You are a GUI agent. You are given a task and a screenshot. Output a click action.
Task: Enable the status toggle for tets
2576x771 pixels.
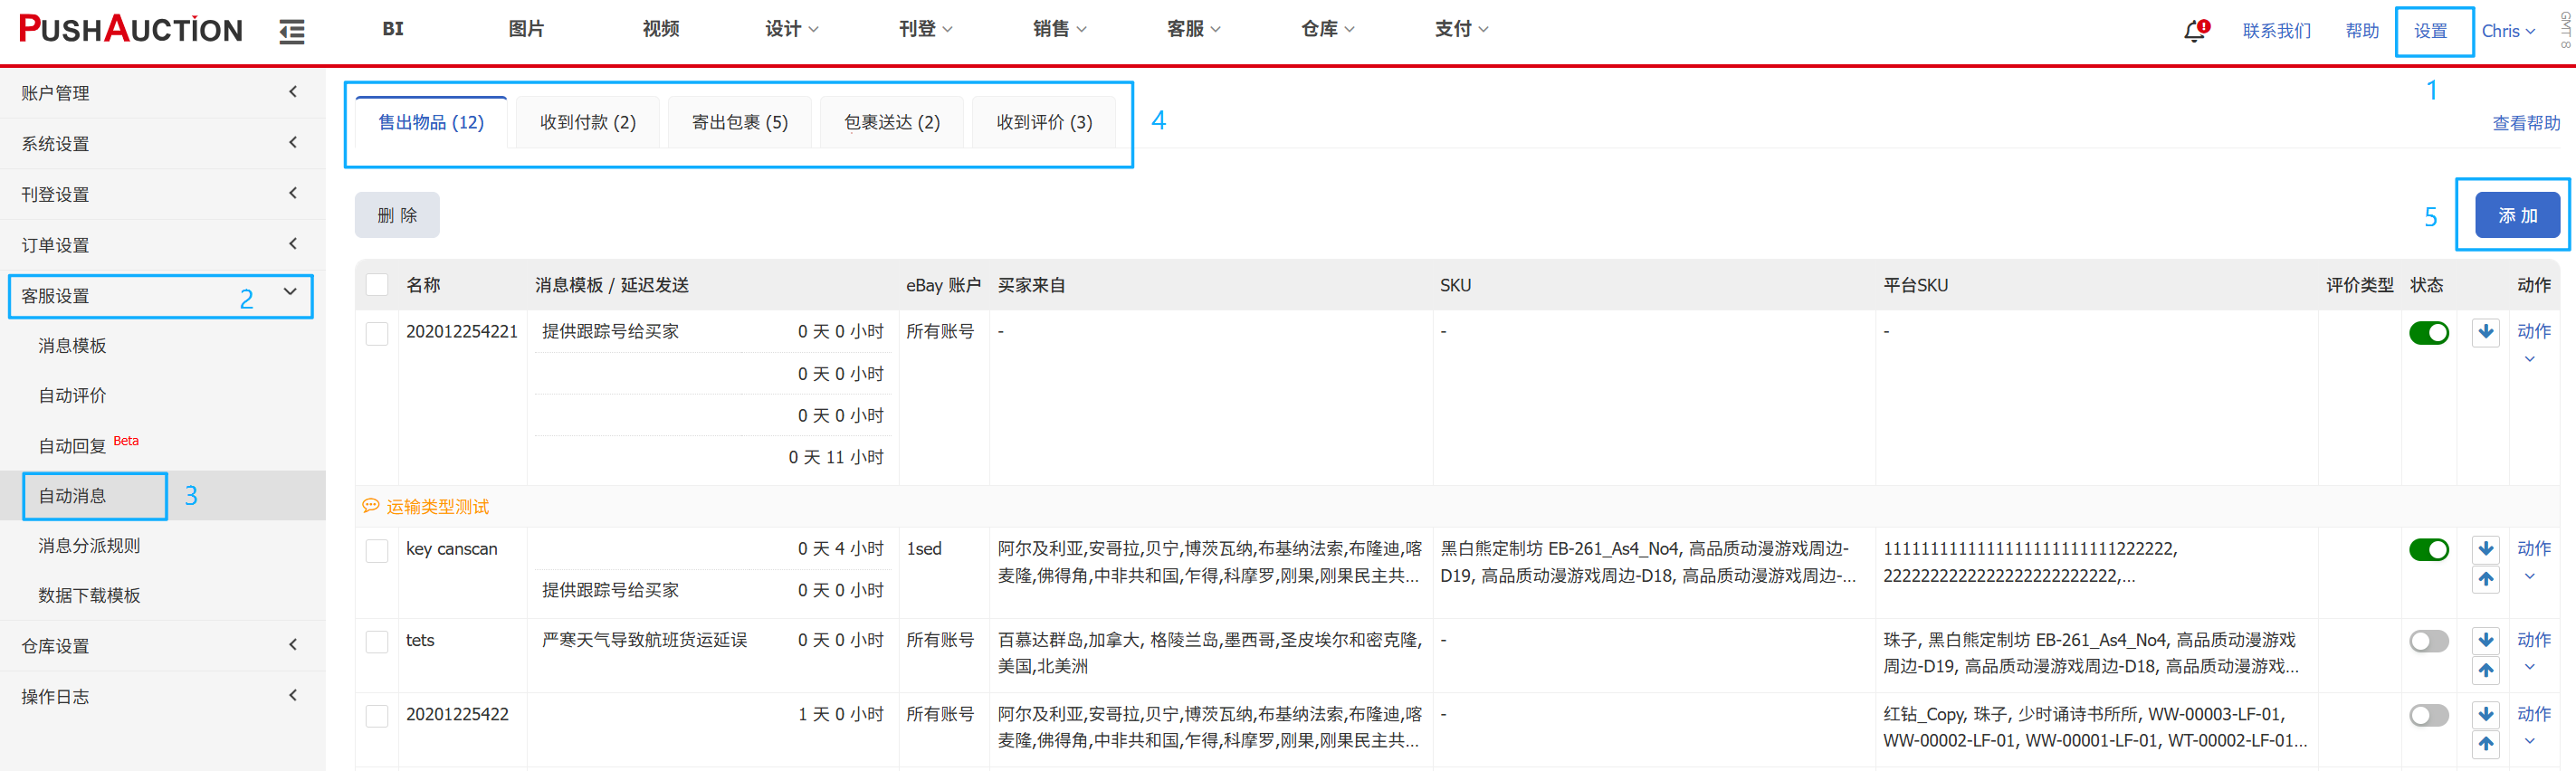pyautogui.click(x=2428, y=641)
